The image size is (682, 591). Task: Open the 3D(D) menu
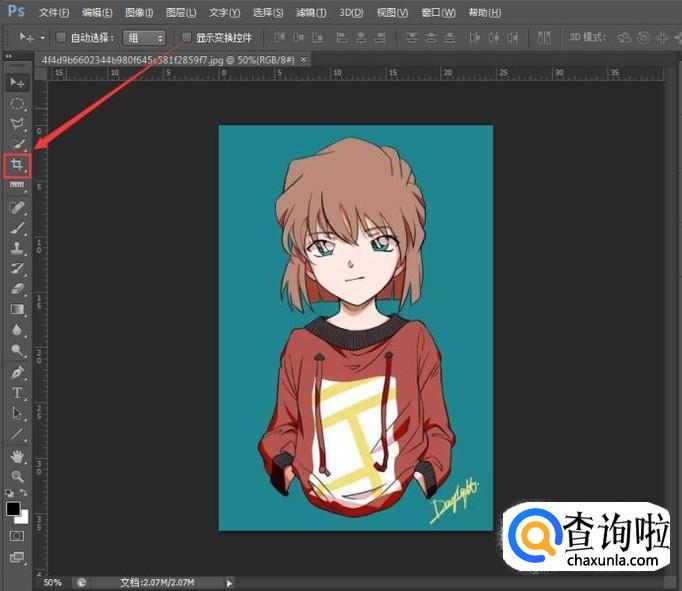click(x=351, y=13)
